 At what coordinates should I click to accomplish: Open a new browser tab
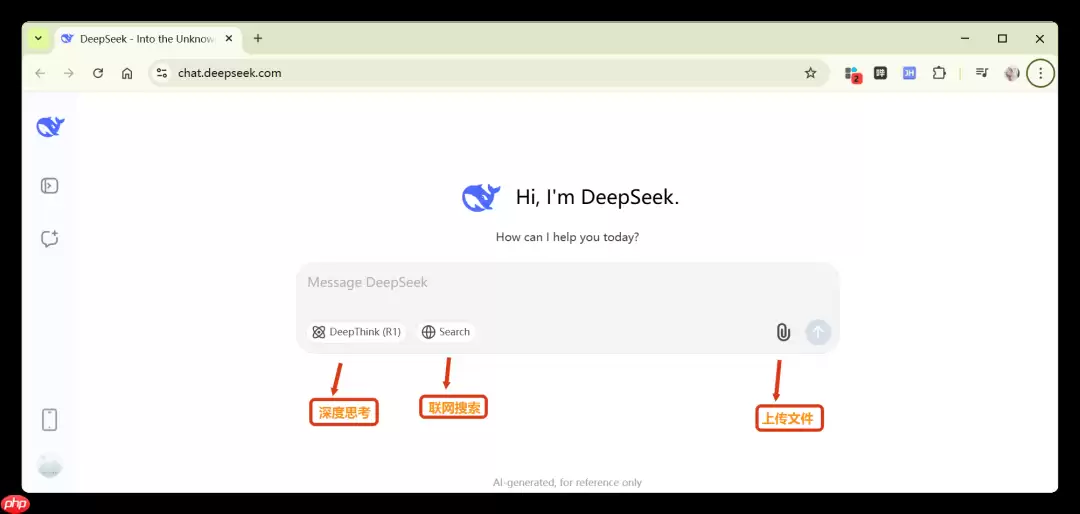coord(258,39)
